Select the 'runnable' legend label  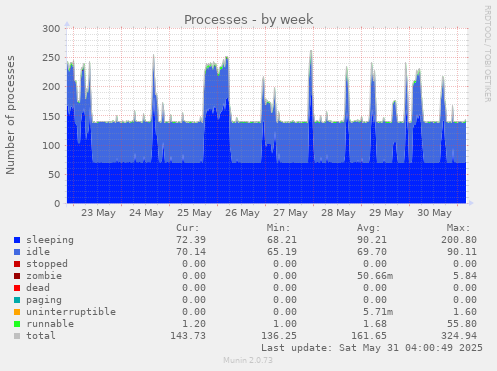[50, 324]
